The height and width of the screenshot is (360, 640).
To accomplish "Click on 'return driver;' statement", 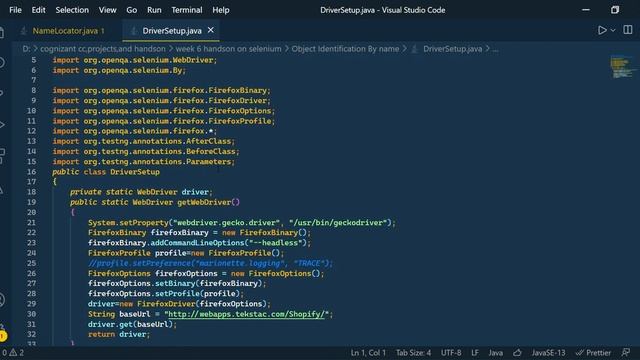I will coord(119,334).
